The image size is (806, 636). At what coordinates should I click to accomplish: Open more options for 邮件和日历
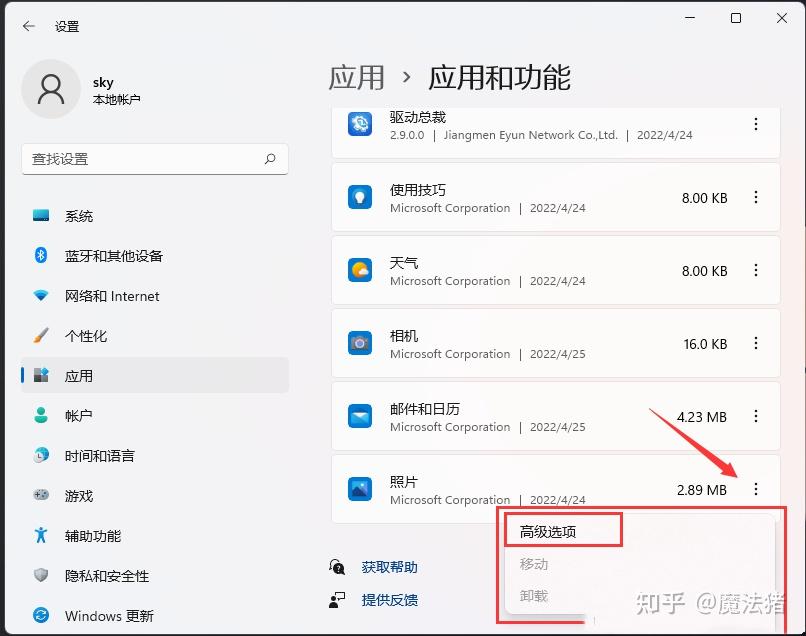[x=756, y=416]
